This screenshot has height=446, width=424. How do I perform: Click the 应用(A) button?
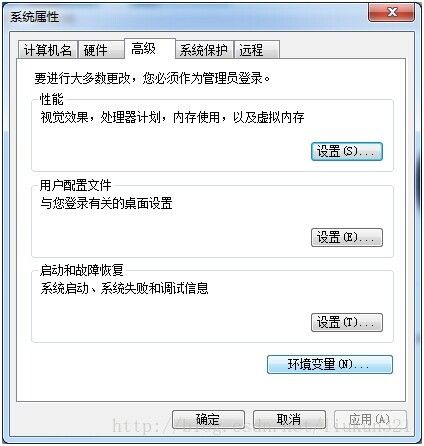point(370,419)
